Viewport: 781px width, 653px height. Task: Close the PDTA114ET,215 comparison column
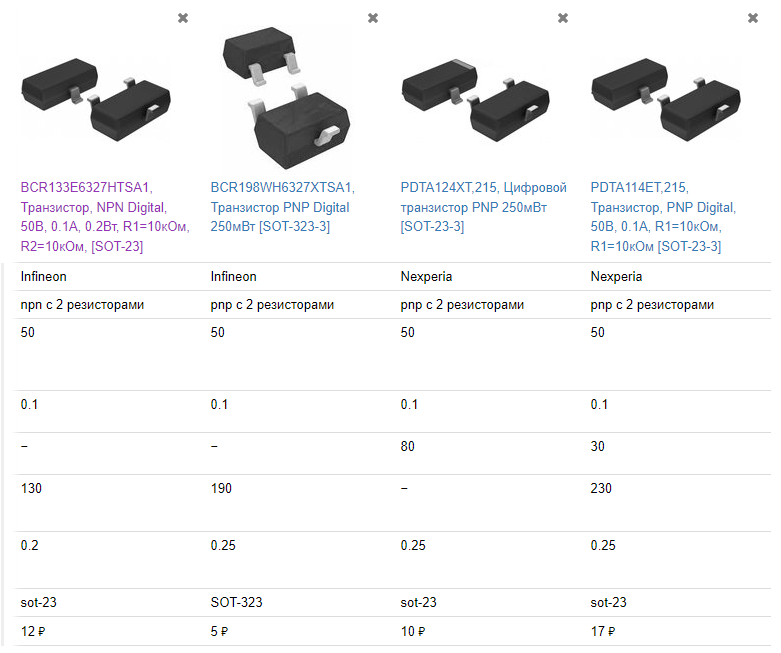point(752,18)
